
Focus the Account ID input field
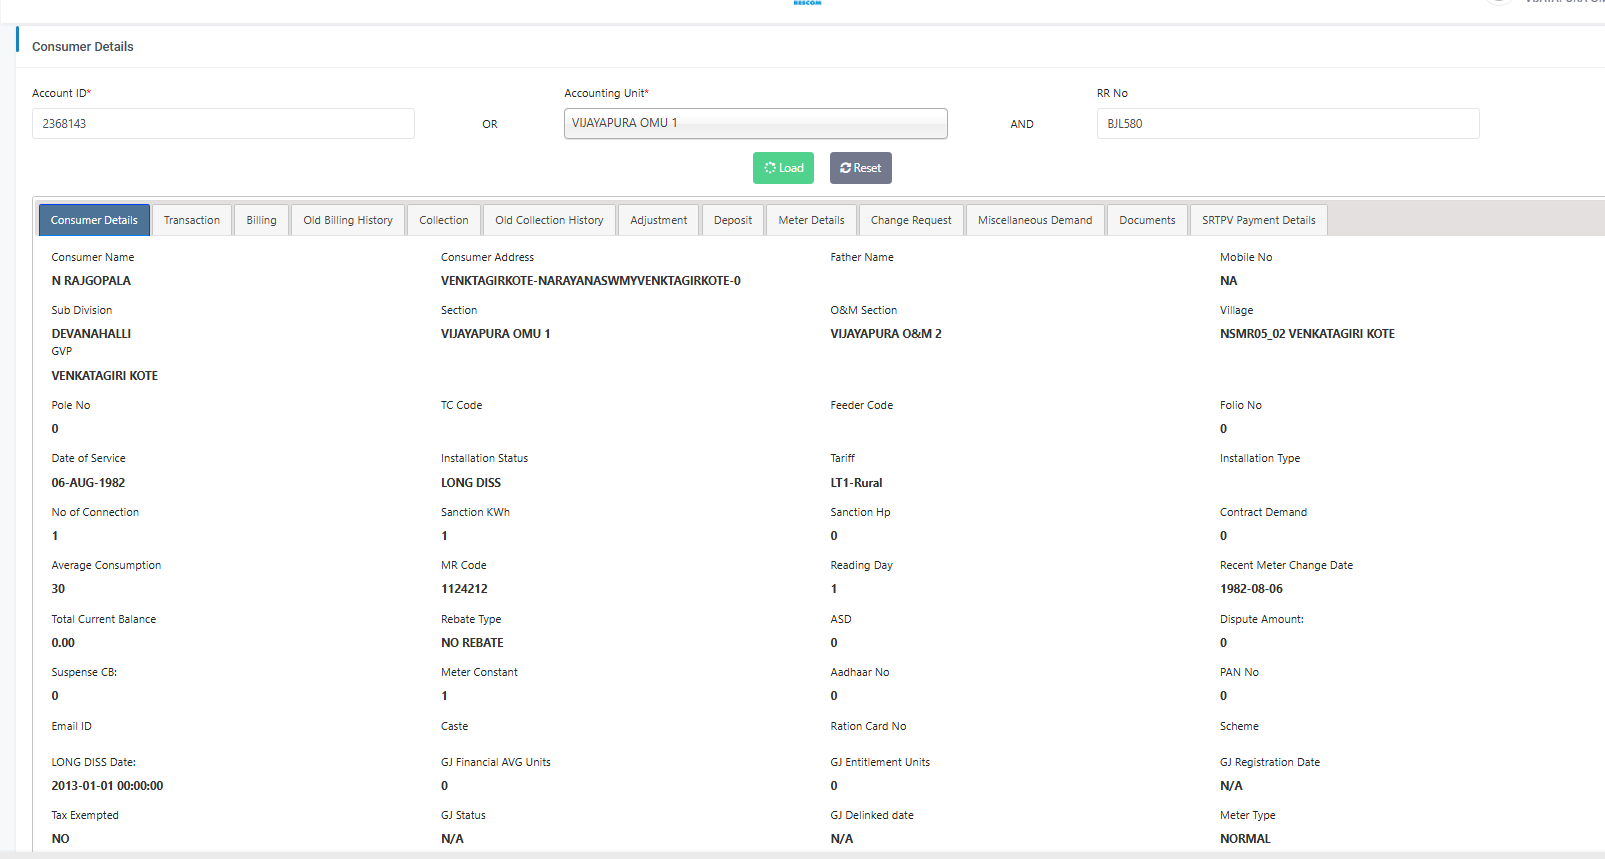[223, 124]
